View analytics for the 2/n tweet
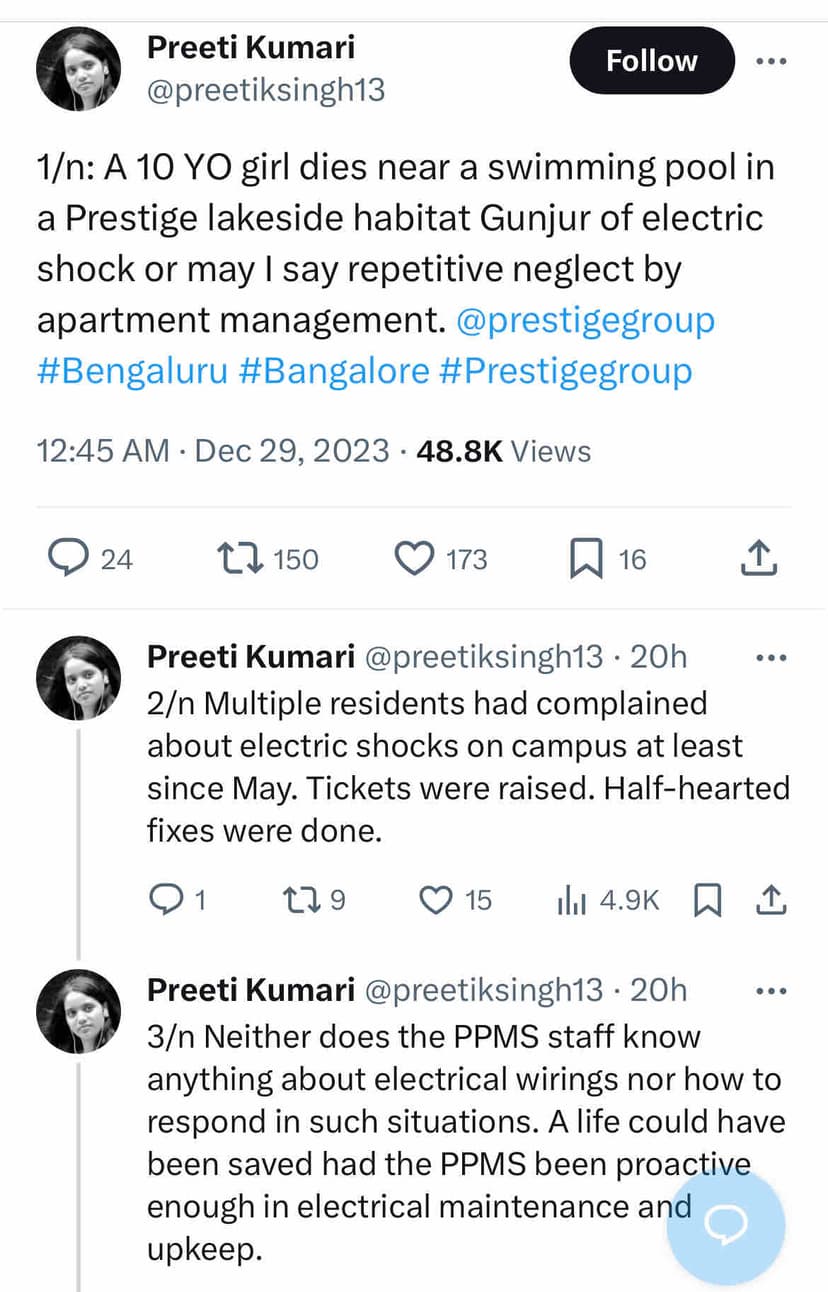Screen dimensions: 828x1292 [x=570, y=901]
